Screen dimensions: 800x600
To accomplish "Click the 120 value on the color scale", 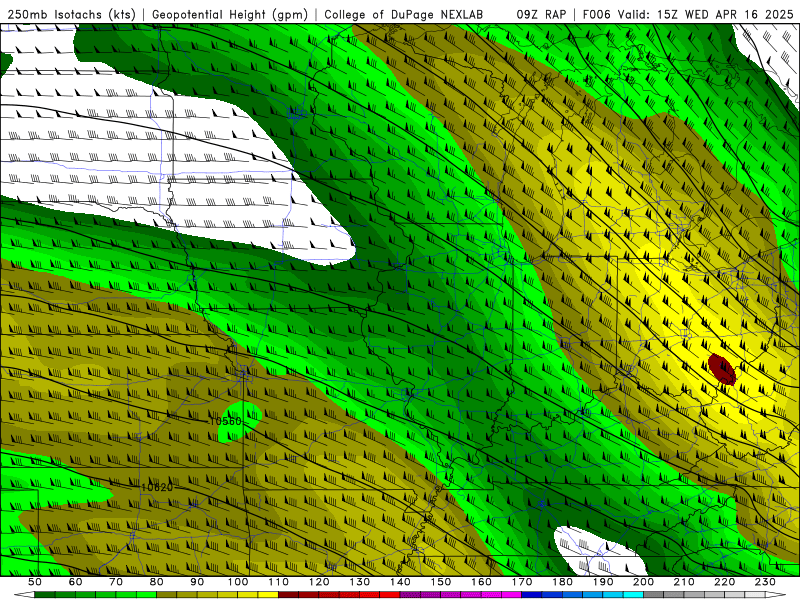I will 319,582.
